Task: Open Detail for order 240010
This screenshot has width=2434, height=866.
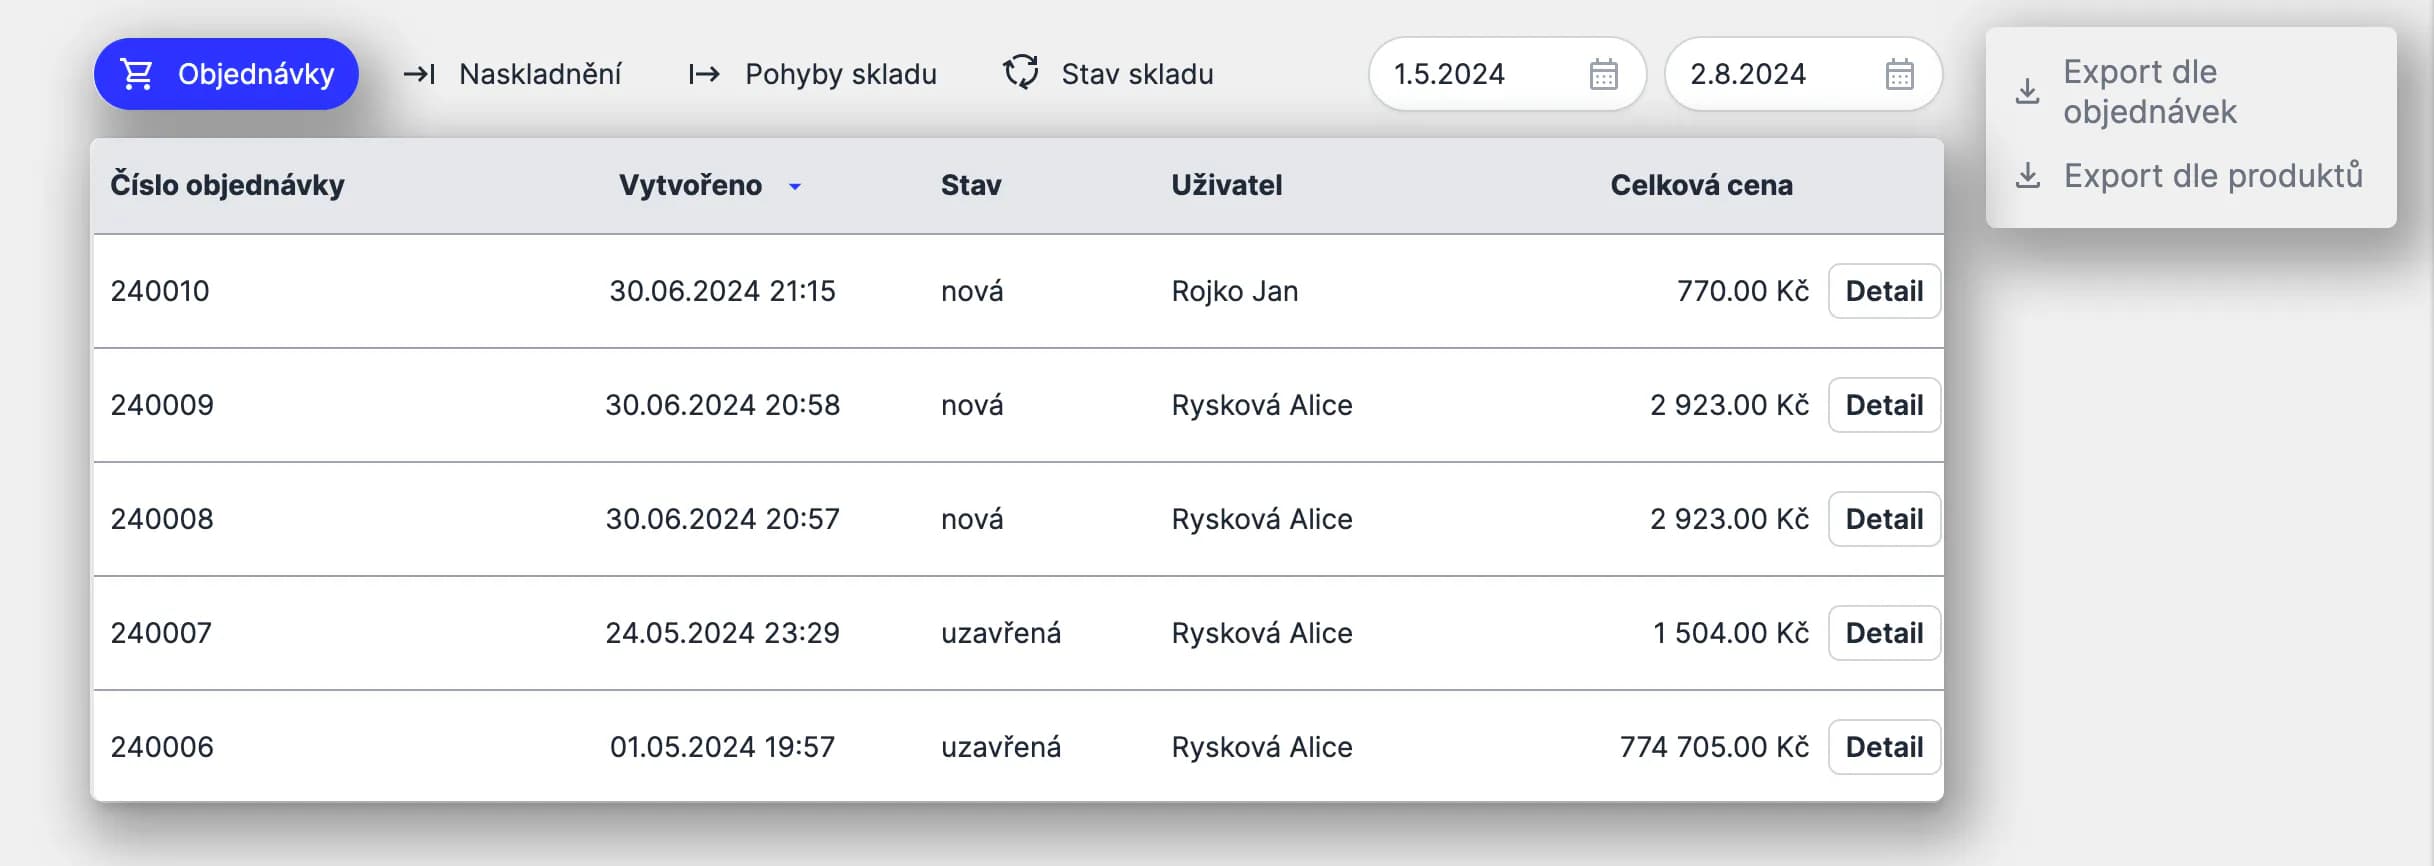Action: click(x=1884, y=291)
